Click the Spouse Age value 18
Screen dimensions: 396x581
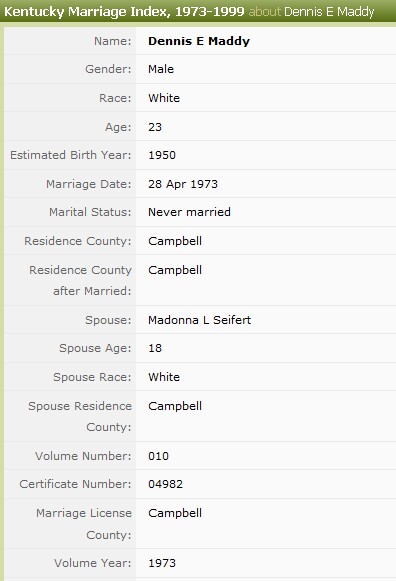pyautogui.click(x=155, y=348)
